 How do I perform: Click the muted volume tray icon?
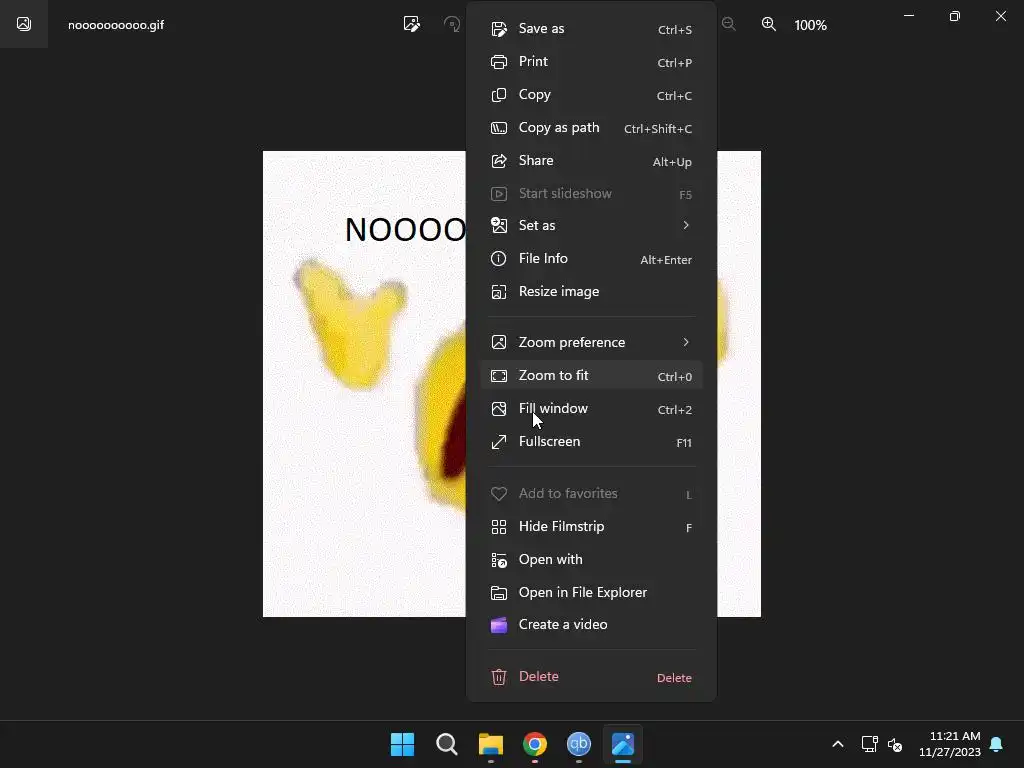coord(895,744)
